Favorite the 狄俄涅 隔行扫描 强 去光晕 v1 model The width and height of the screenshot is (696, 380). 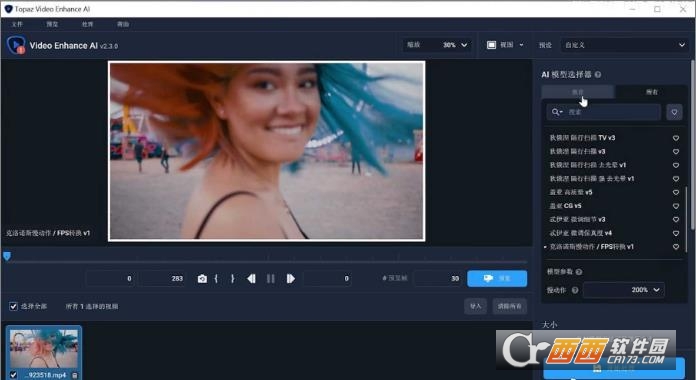tap(676, 179)
